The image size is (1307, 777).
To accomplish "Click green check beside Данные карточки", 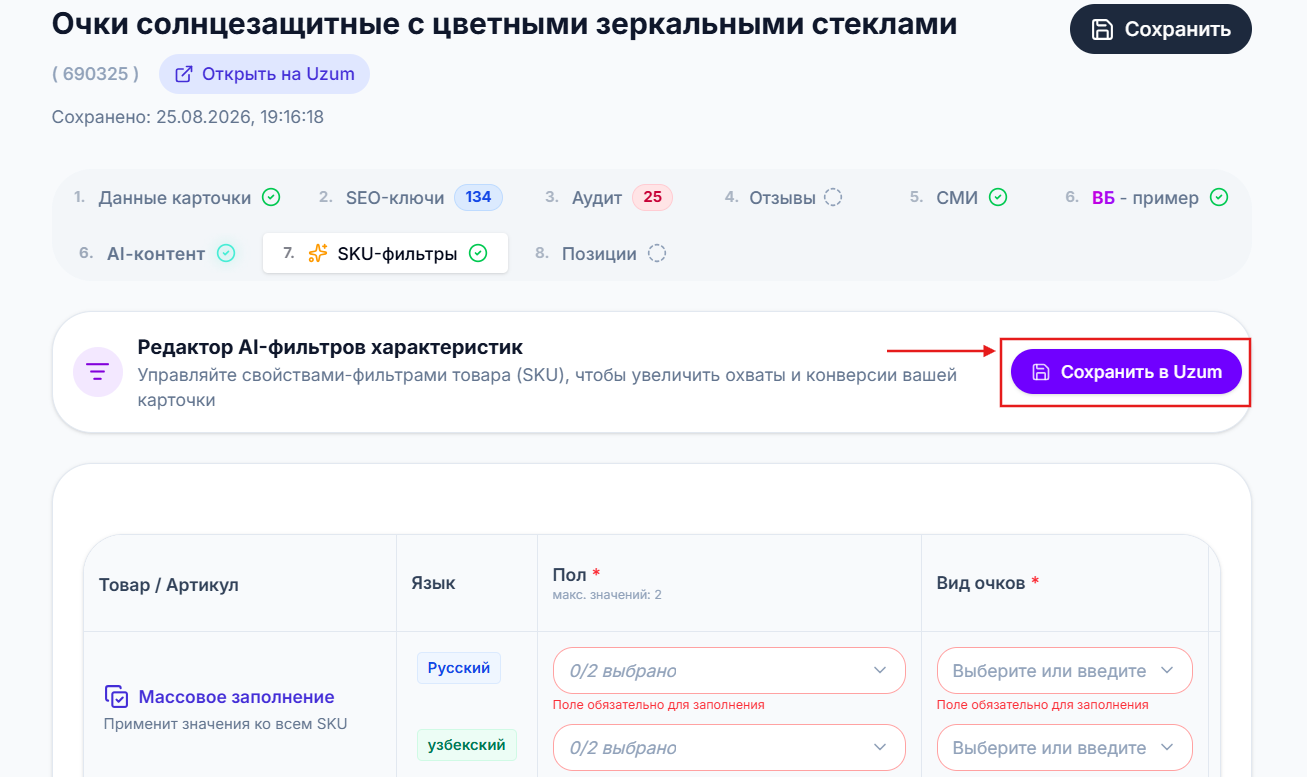I will (x=271, y=198).
